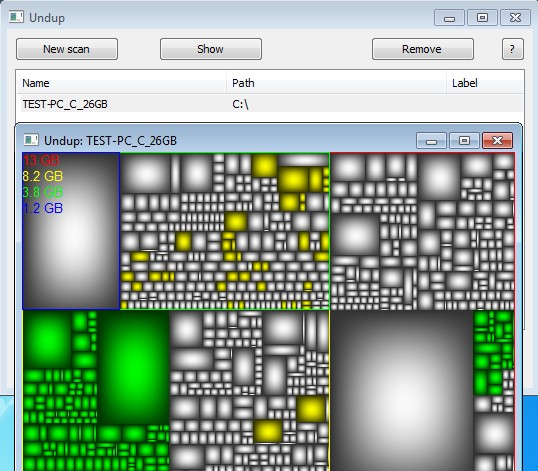Minimize the main Undup window
The height and width of the screenshot is (471, 538).
coord(449,18)
